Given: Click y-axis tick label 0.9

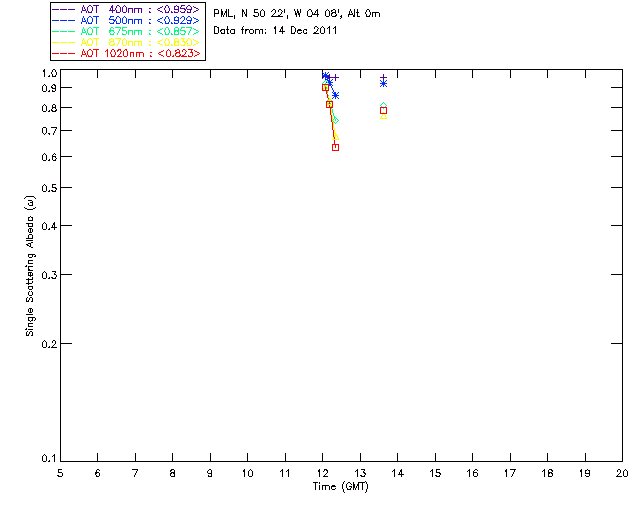Looking at the screenshot, I should click(49, 88).
